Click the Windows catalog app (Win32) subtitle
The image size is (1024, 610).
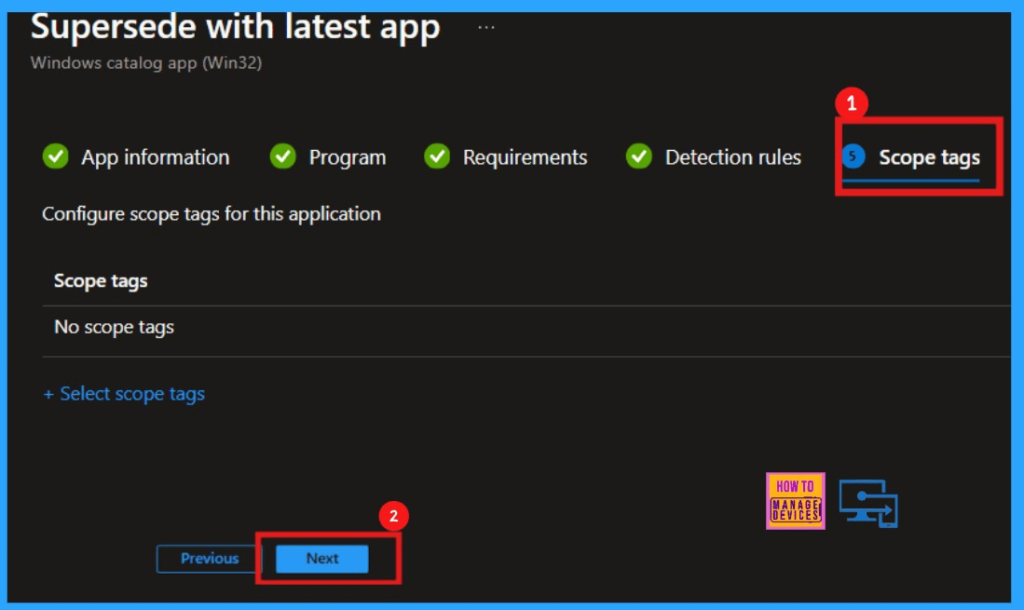click(x=146, y=63)
